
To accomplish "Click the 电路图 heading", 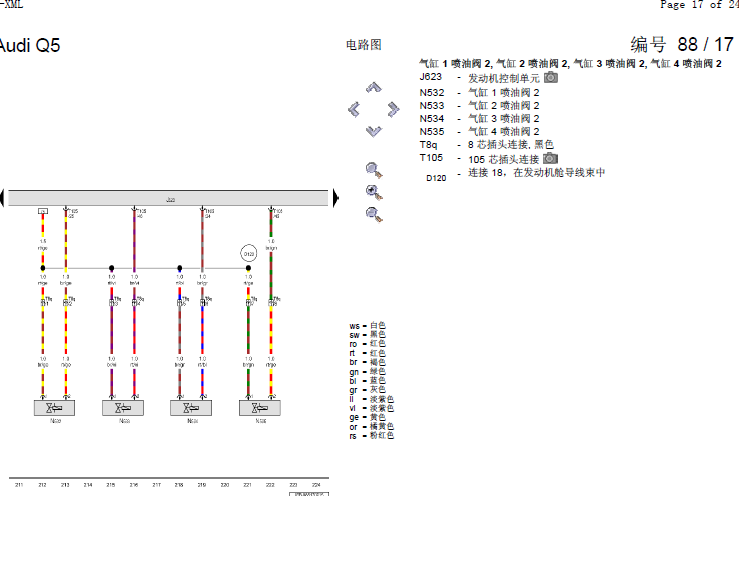I will [x=363, y=45].
